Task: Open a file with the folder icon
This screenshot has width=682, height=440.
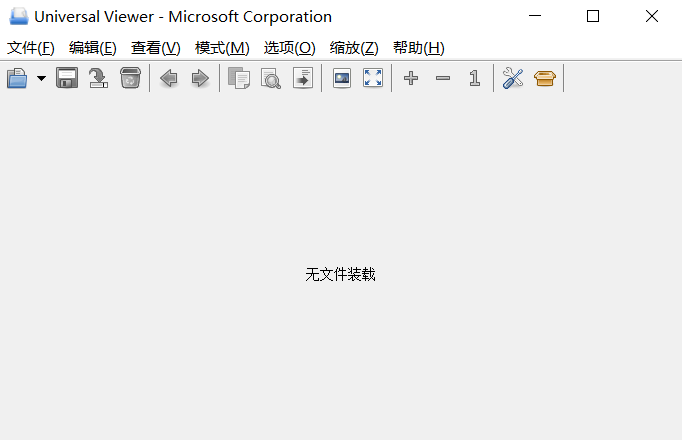Action: tap(17, 78)
